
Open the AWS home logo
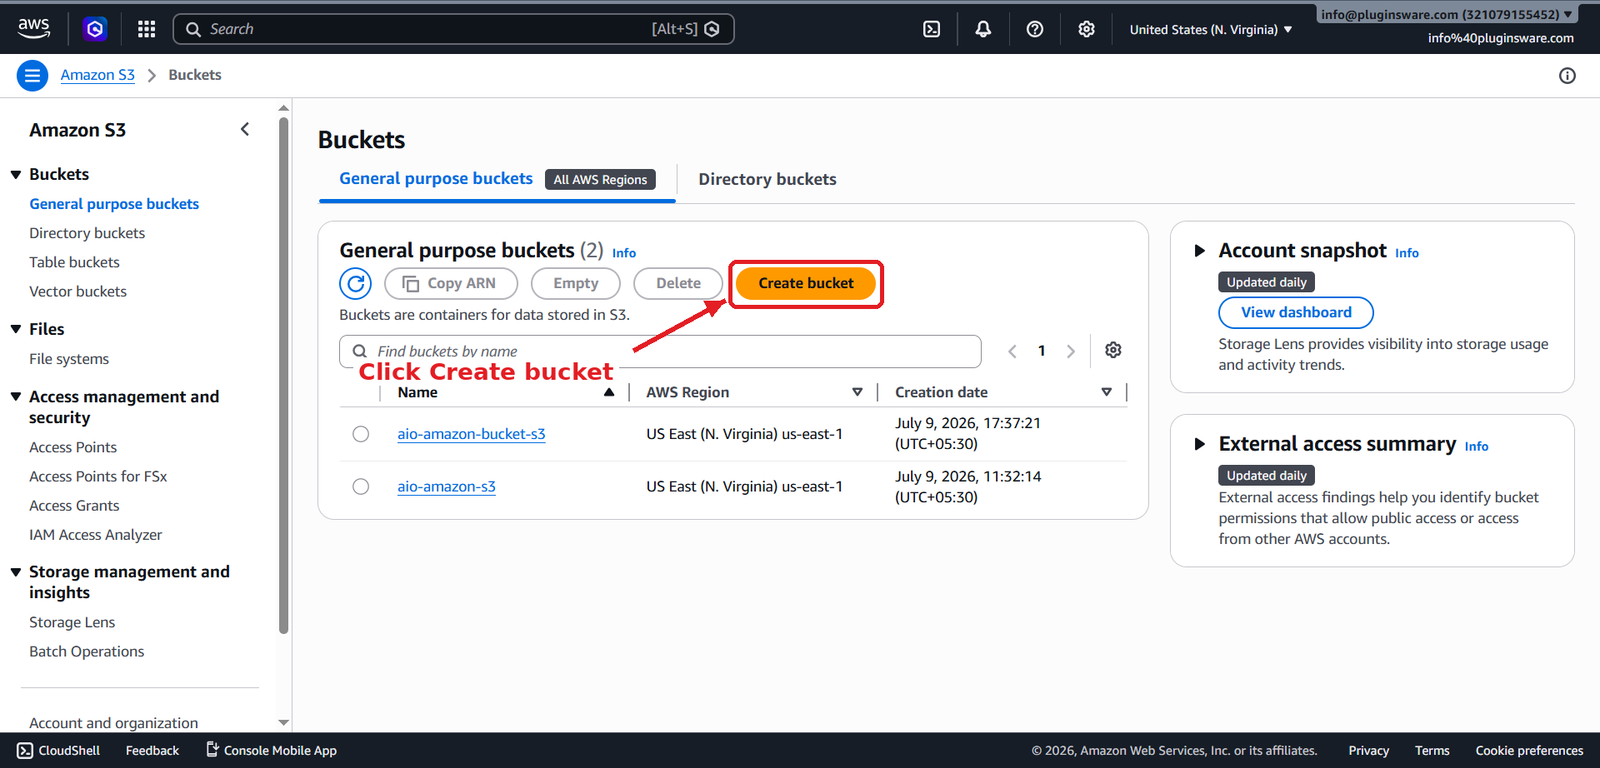[34, 29]
